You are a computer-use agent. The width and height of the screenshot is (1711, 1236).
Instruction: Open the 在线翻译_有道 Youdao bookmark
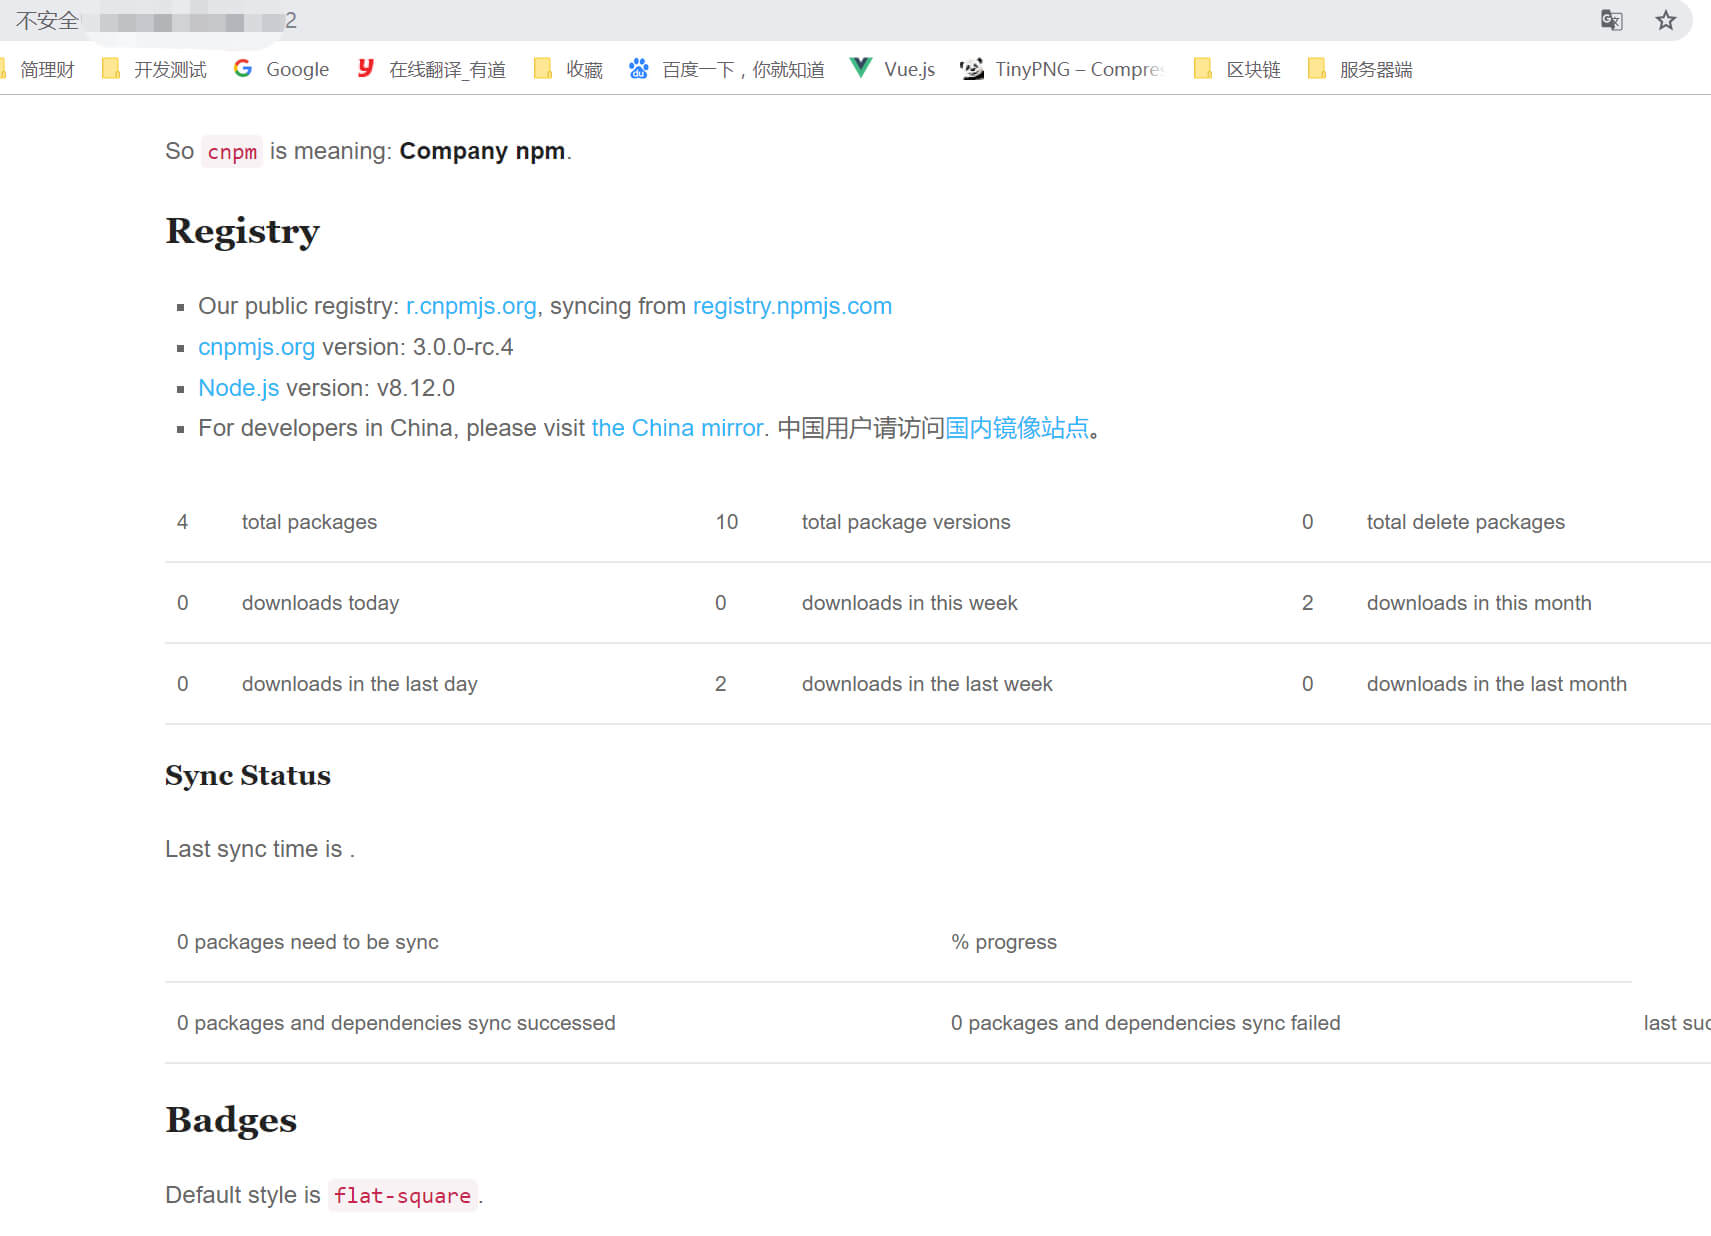431,69
